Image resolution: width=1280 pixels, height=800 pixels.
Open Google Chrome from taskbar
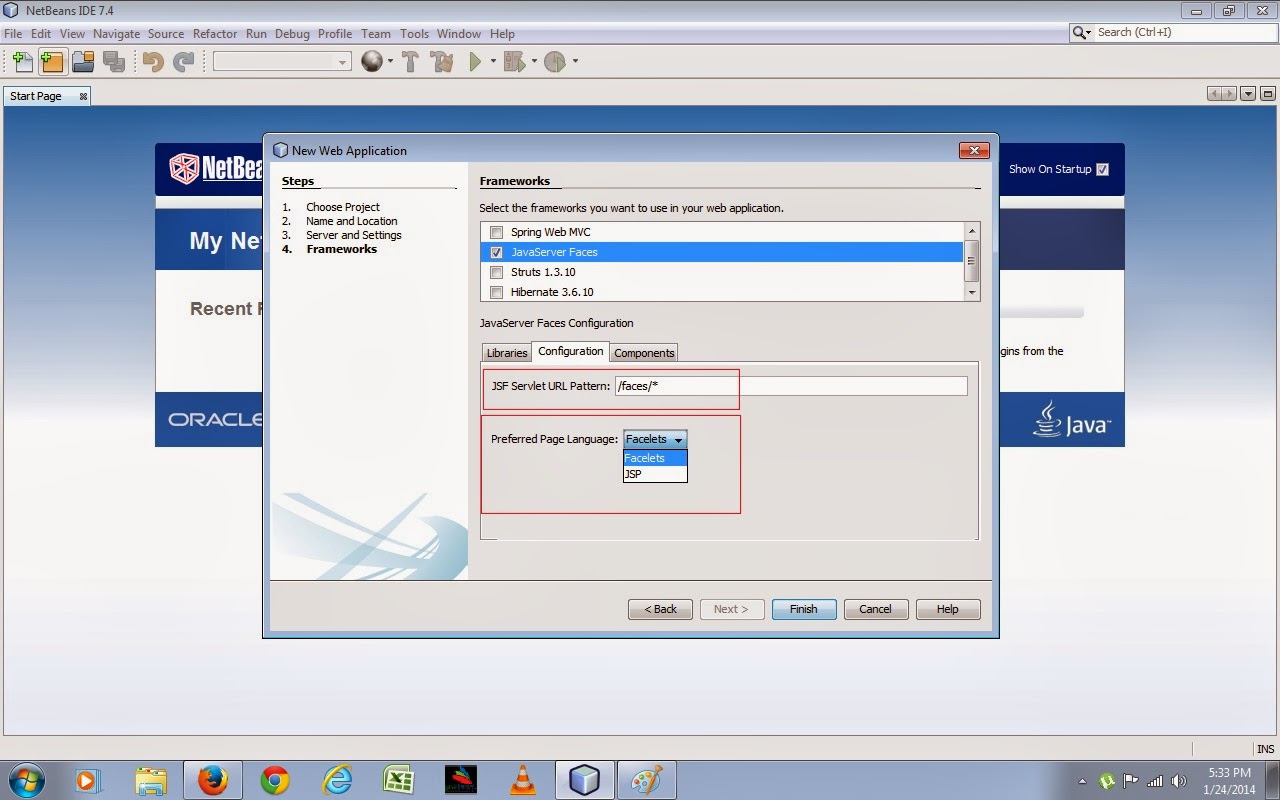tap(275, 780)
